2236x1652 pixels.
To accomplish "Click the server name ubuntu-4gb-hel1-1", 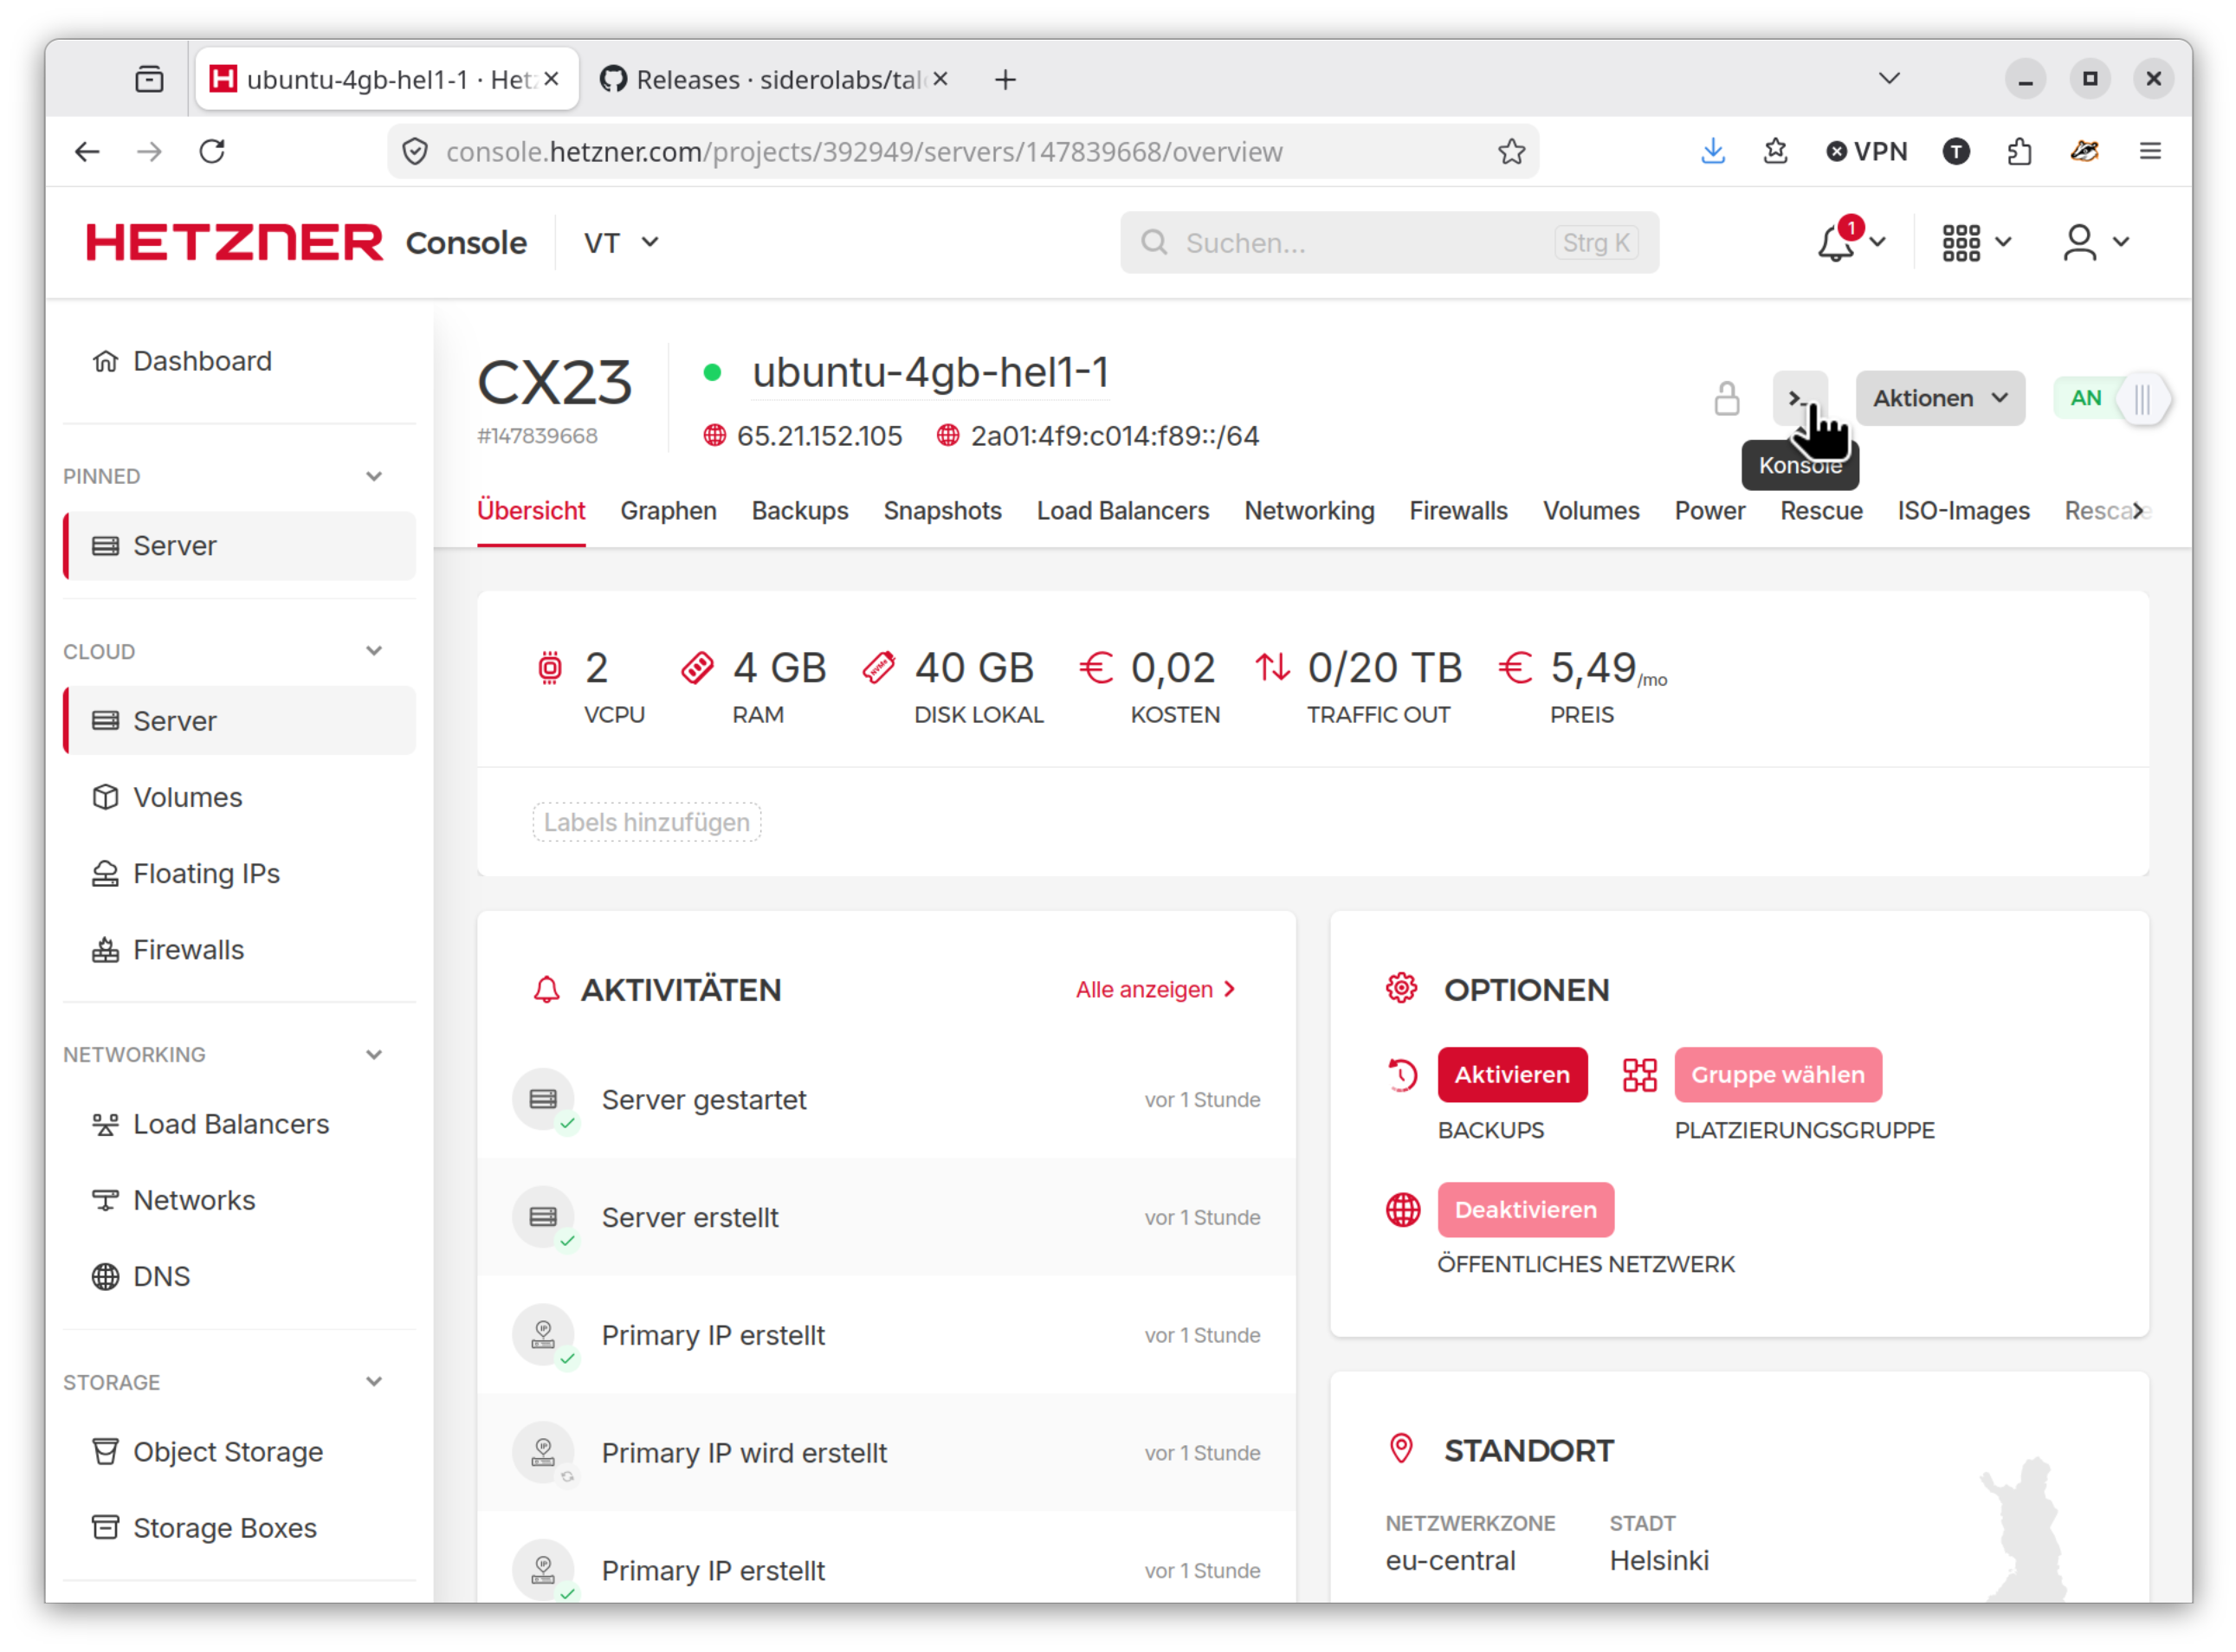I will pos(930,372).
